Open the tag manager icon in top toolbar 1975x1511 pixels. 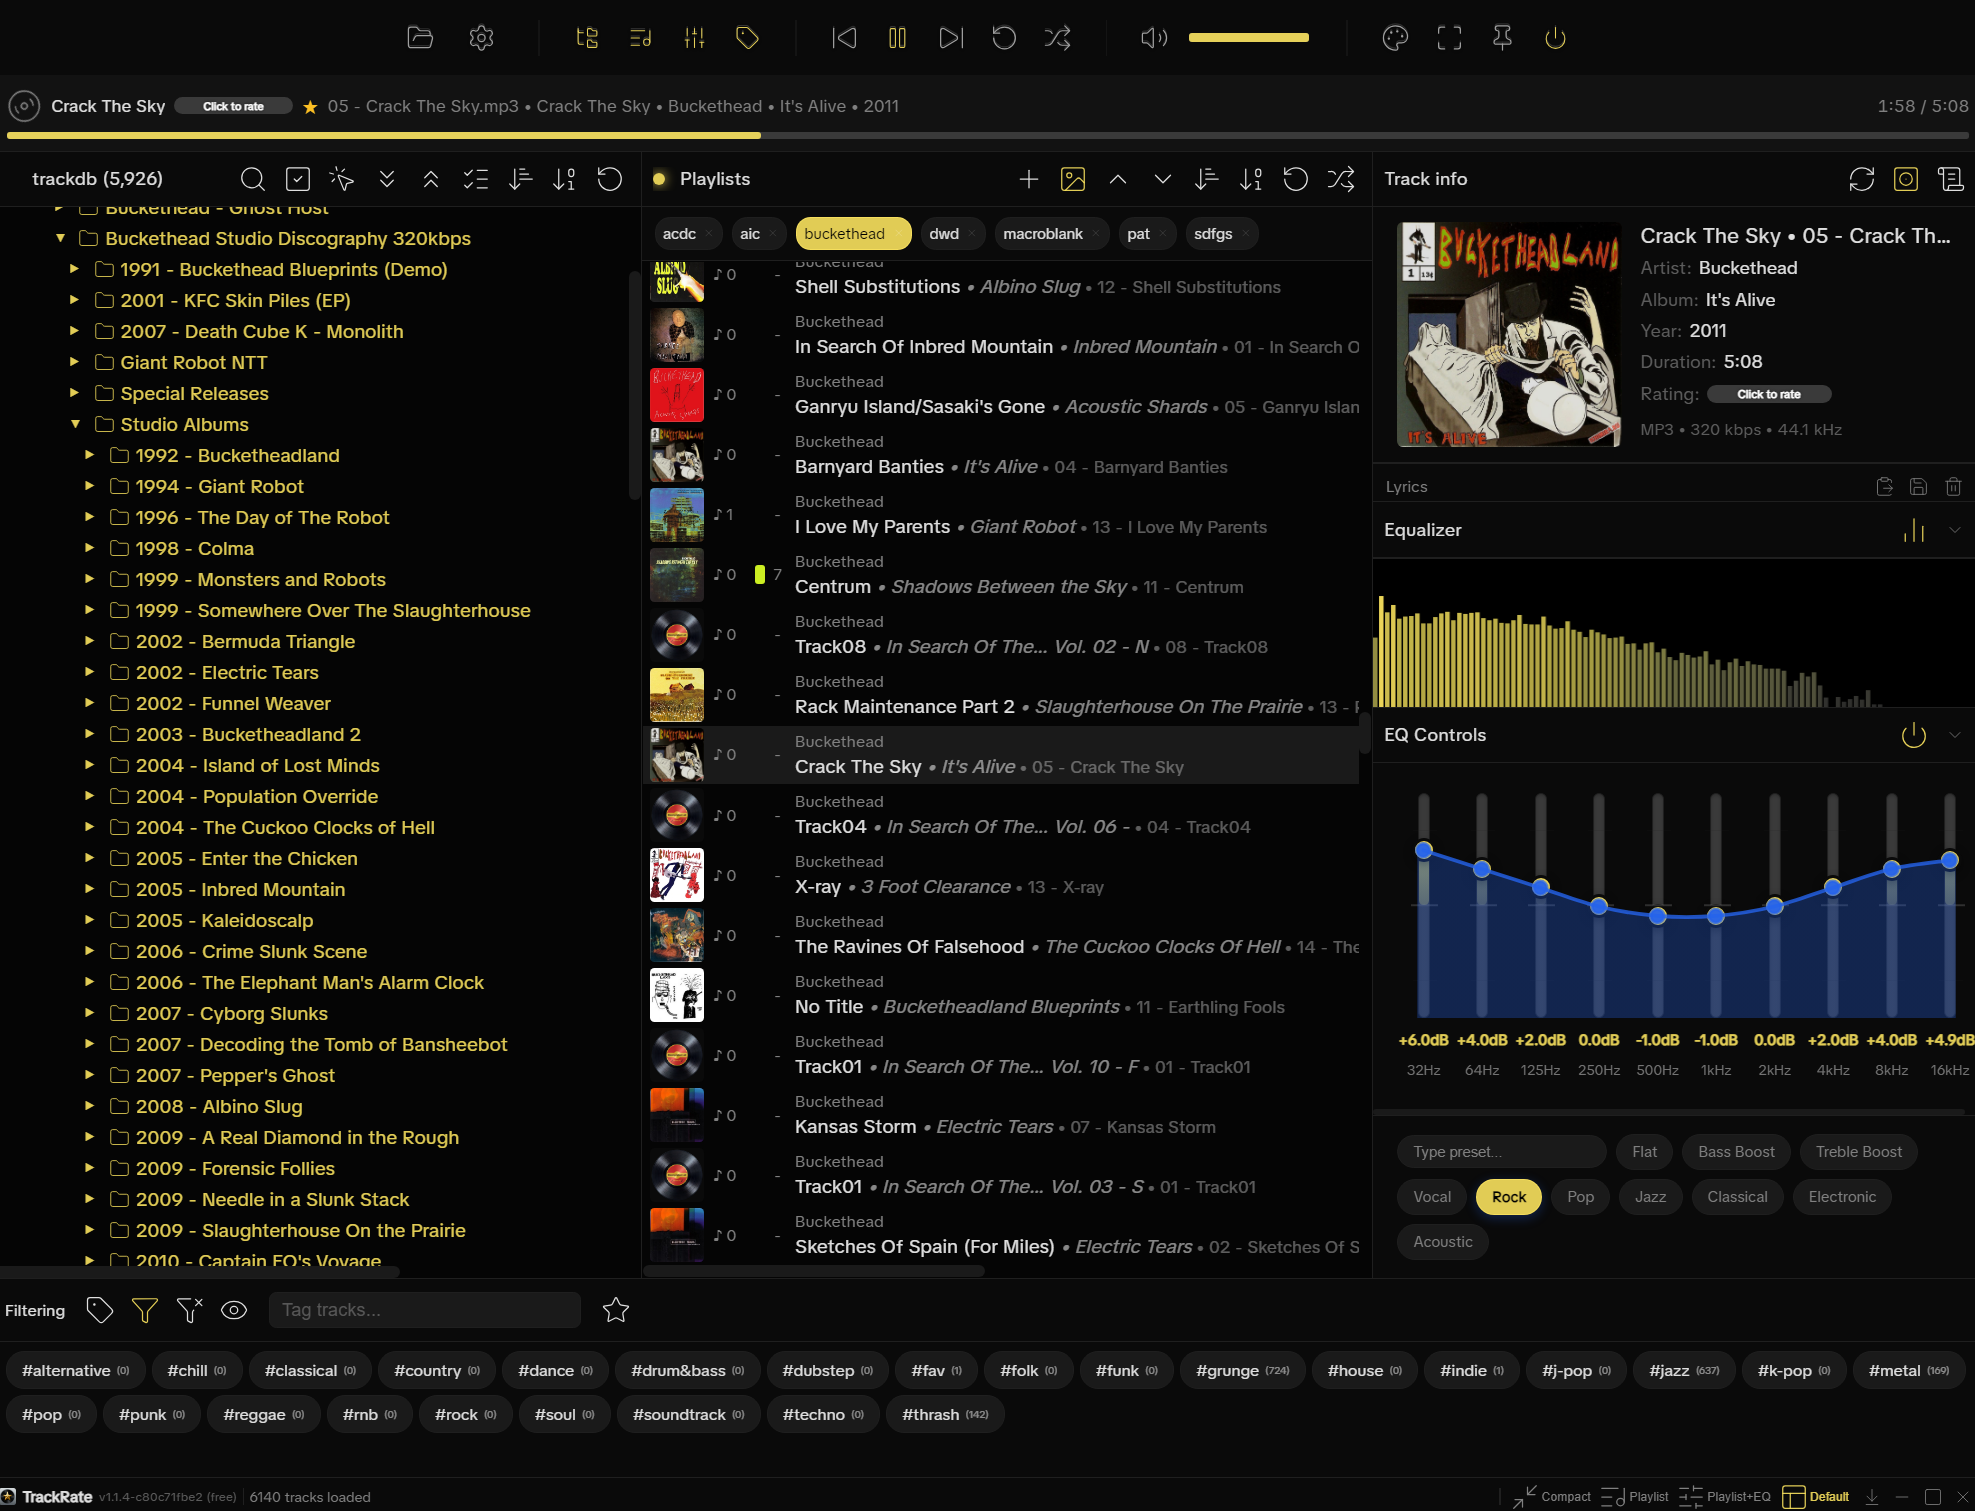(746, 38)
